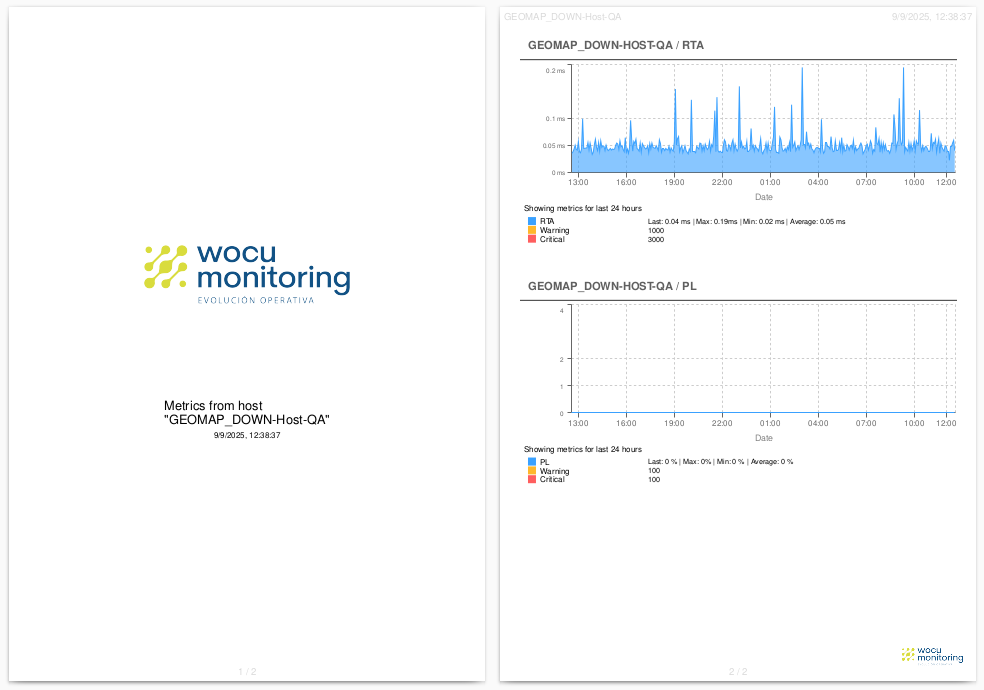Click the blue RTA legend square
984x690 pixels.
[531, 221]
